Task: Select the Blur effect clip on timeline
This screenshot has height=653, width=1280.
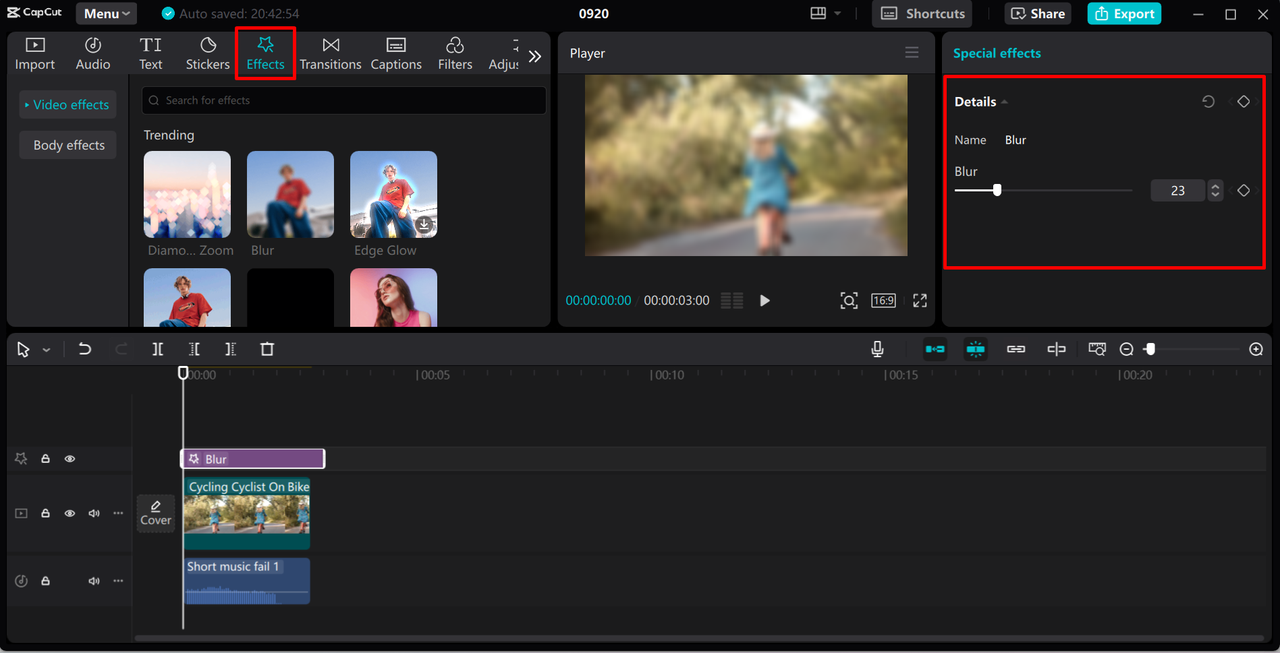Action: (253, 459)
